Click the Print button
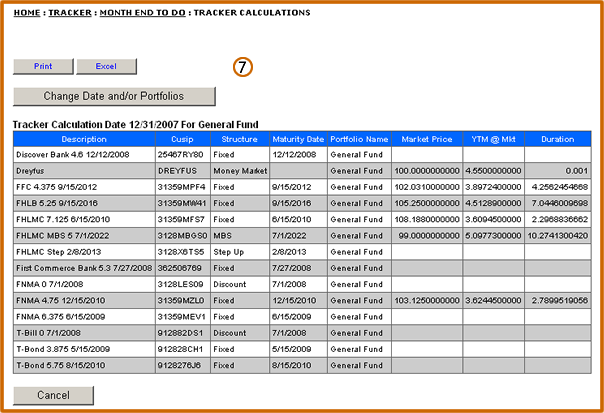 (43, 66)
